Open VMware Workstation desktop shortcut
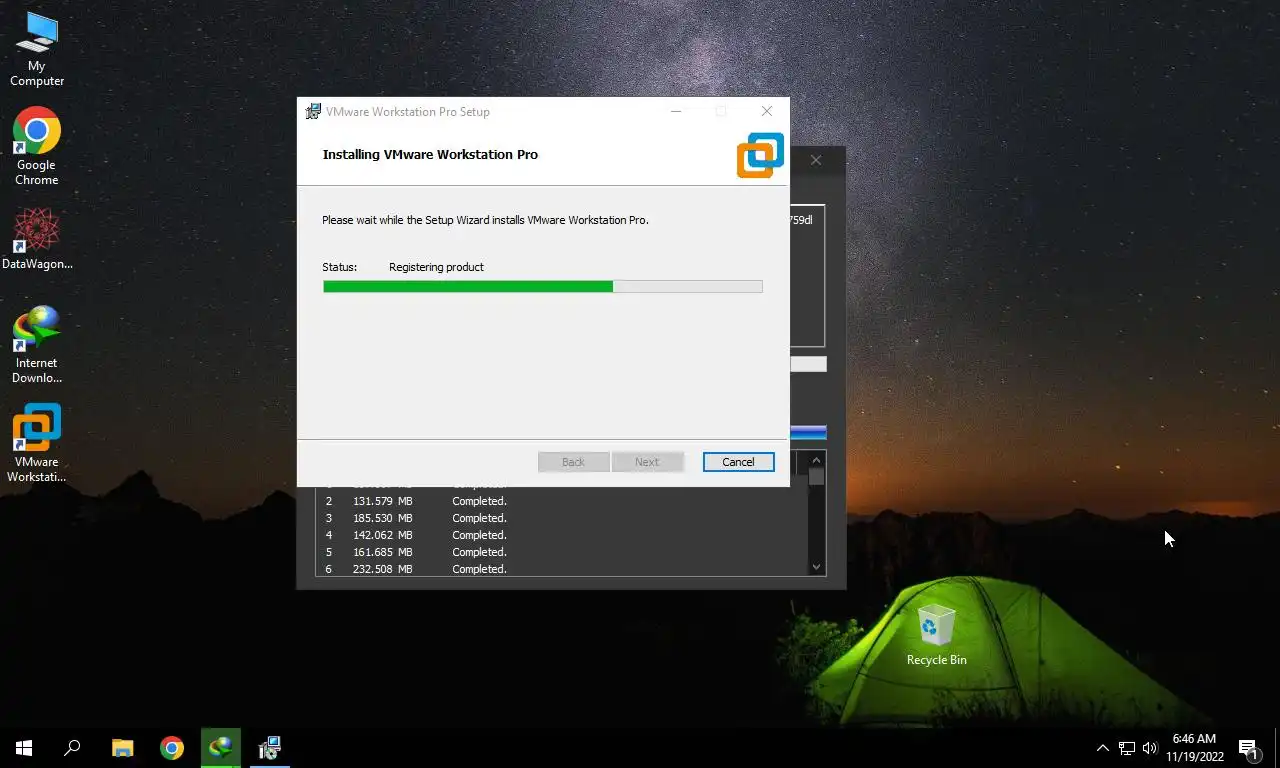 37,443
